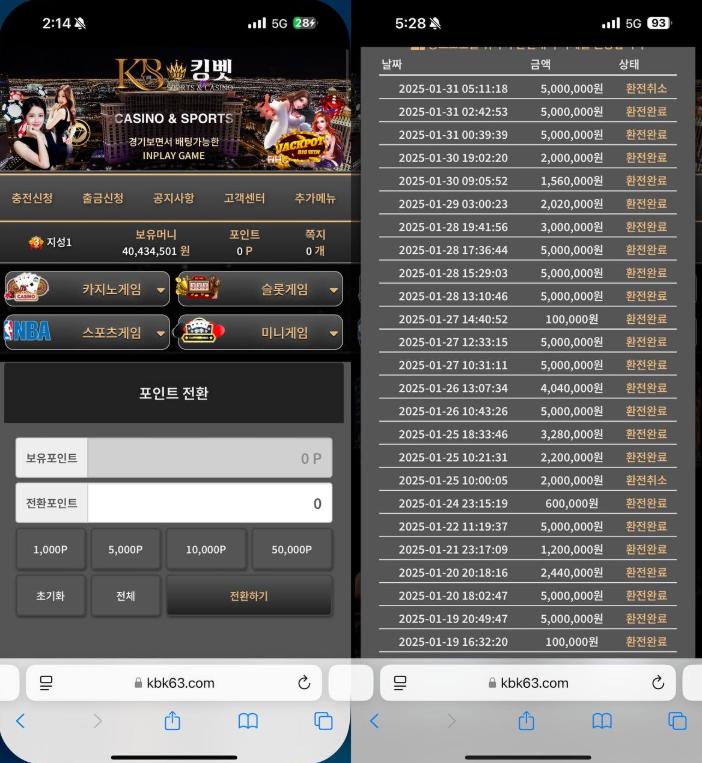
Task: Tap the 600,000원 amount cell
Action: pyautogui.click(x=572, y=503)
